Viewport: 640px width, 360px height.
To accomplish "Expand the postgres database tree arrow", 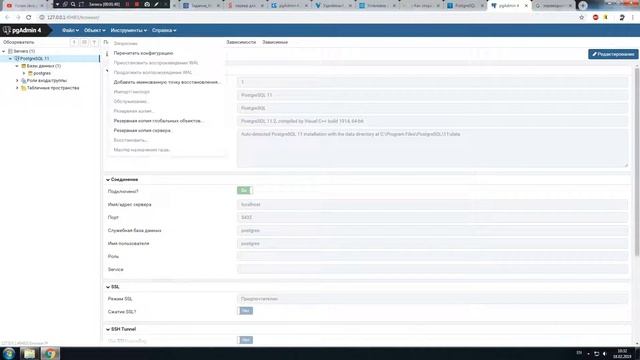I will pyautogui.click(x=24, y=73).
